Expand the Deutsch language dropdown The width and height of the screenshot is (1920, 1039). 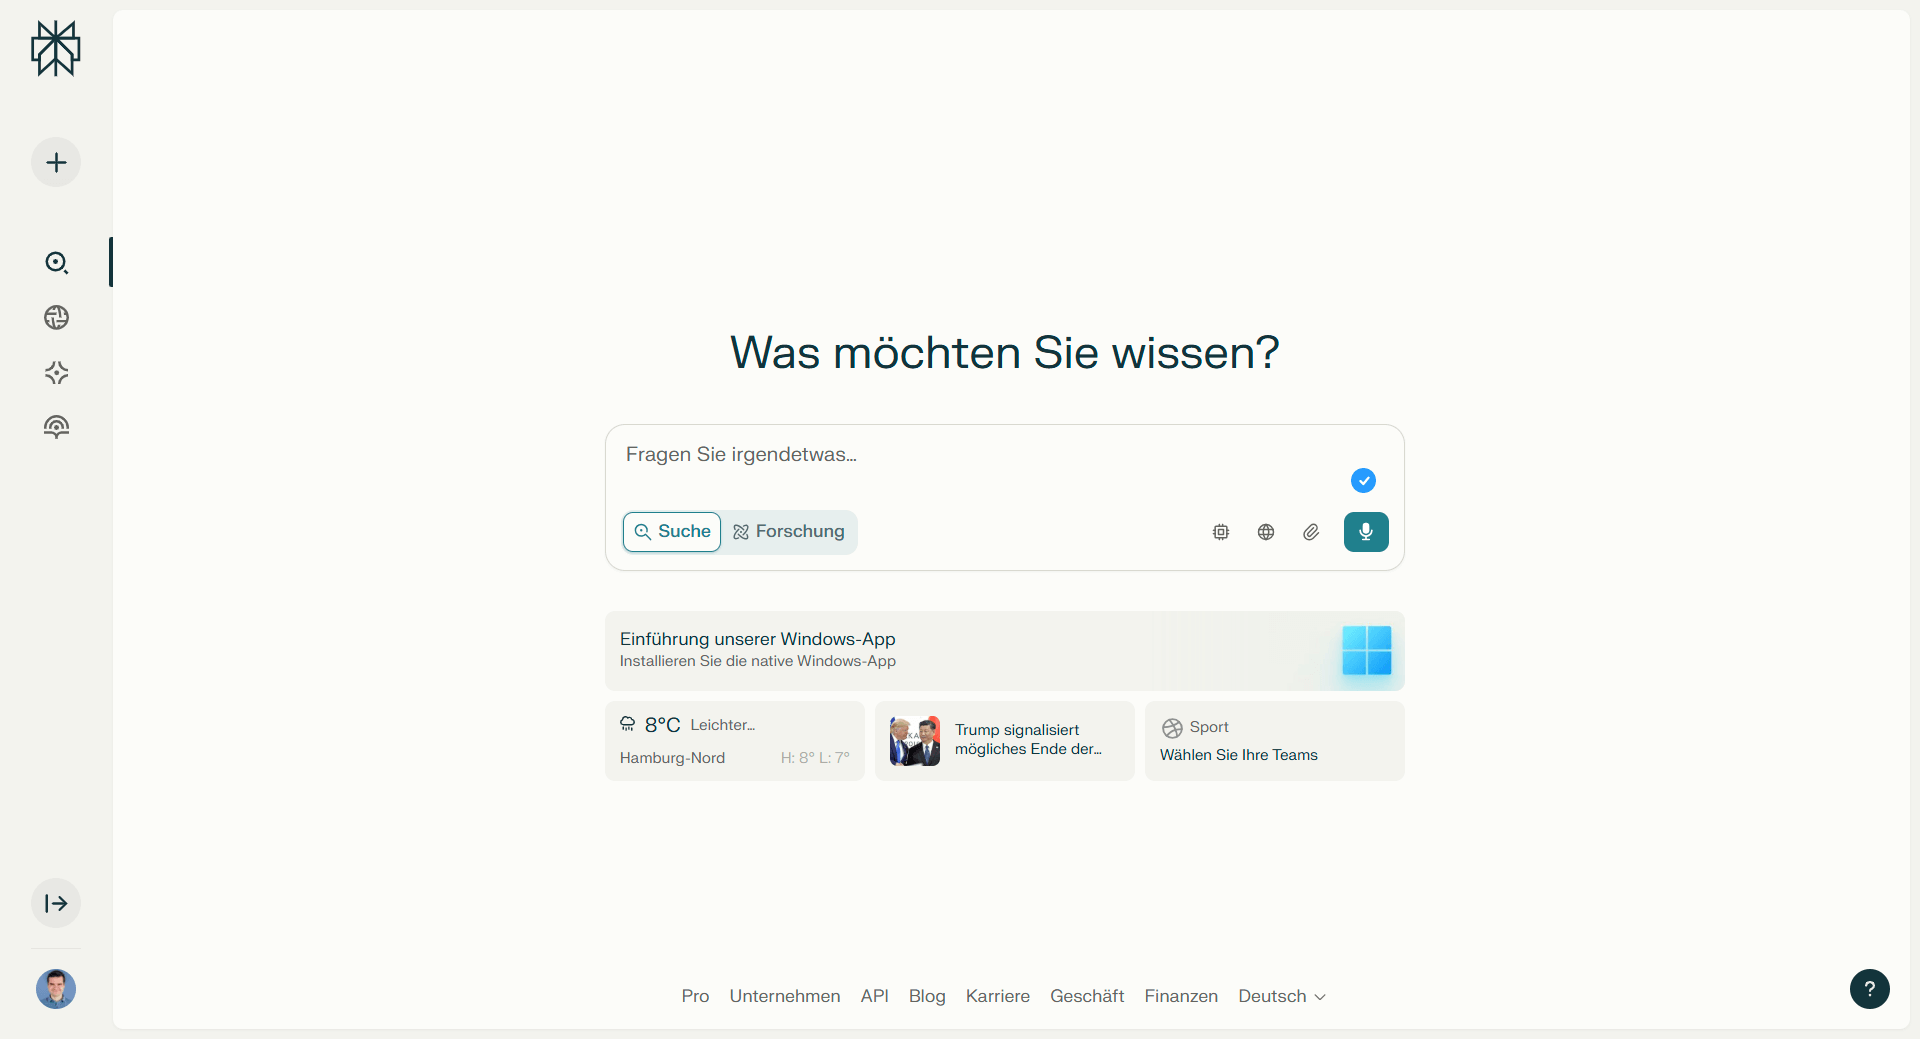click(1281, 996)
